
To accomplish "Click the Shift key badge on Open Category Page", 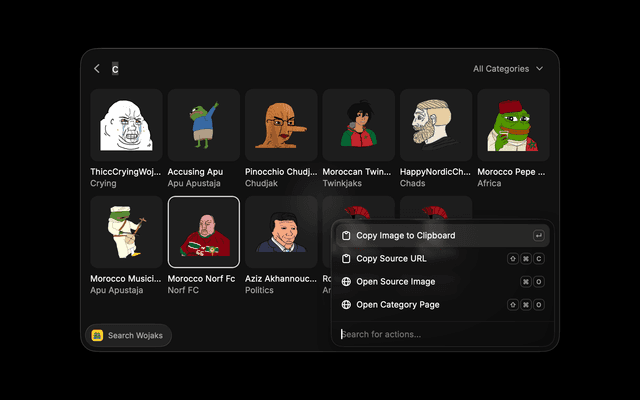I will (513, 304).
